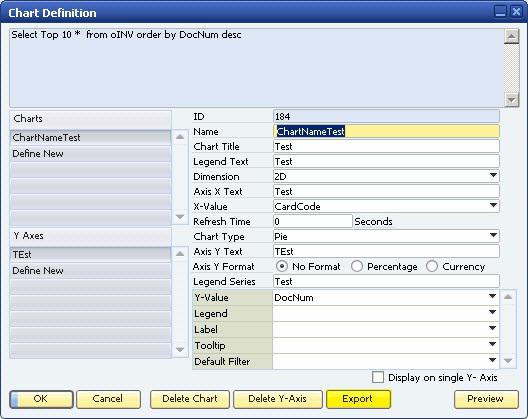Select the Currency axis format option
The width and height of the screenshot is (528, 419).
[432, 266]
